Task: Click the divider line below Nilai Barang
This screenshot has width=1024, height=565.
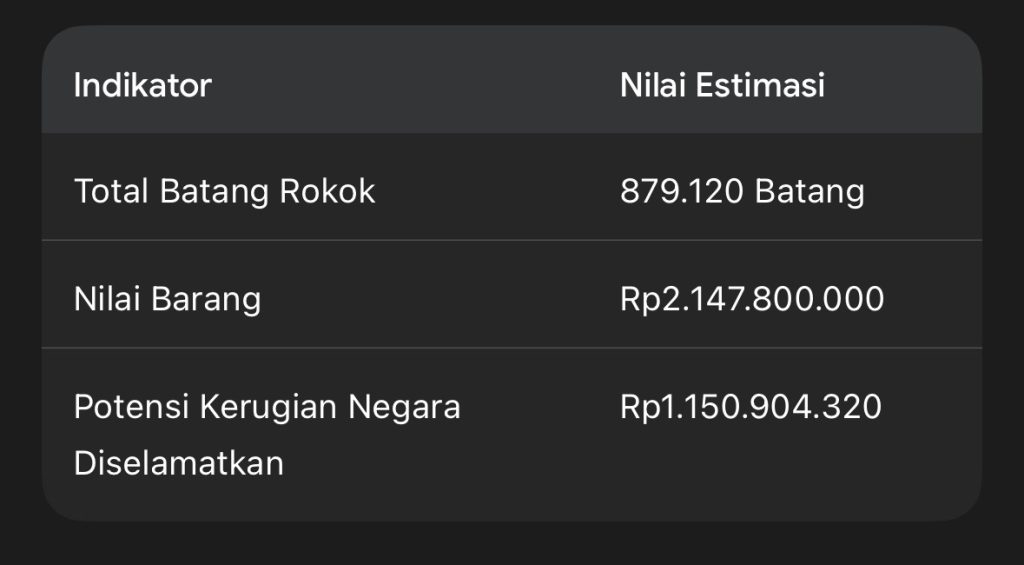Action: [511, 348]
